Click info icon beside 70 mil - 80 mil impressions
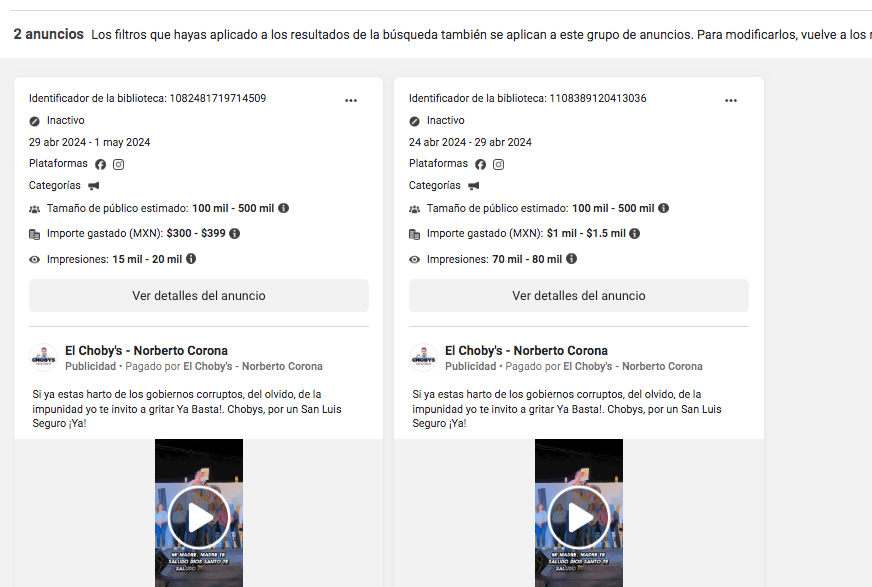Viewport: 872px width, 587px height. tap(571, 258)
